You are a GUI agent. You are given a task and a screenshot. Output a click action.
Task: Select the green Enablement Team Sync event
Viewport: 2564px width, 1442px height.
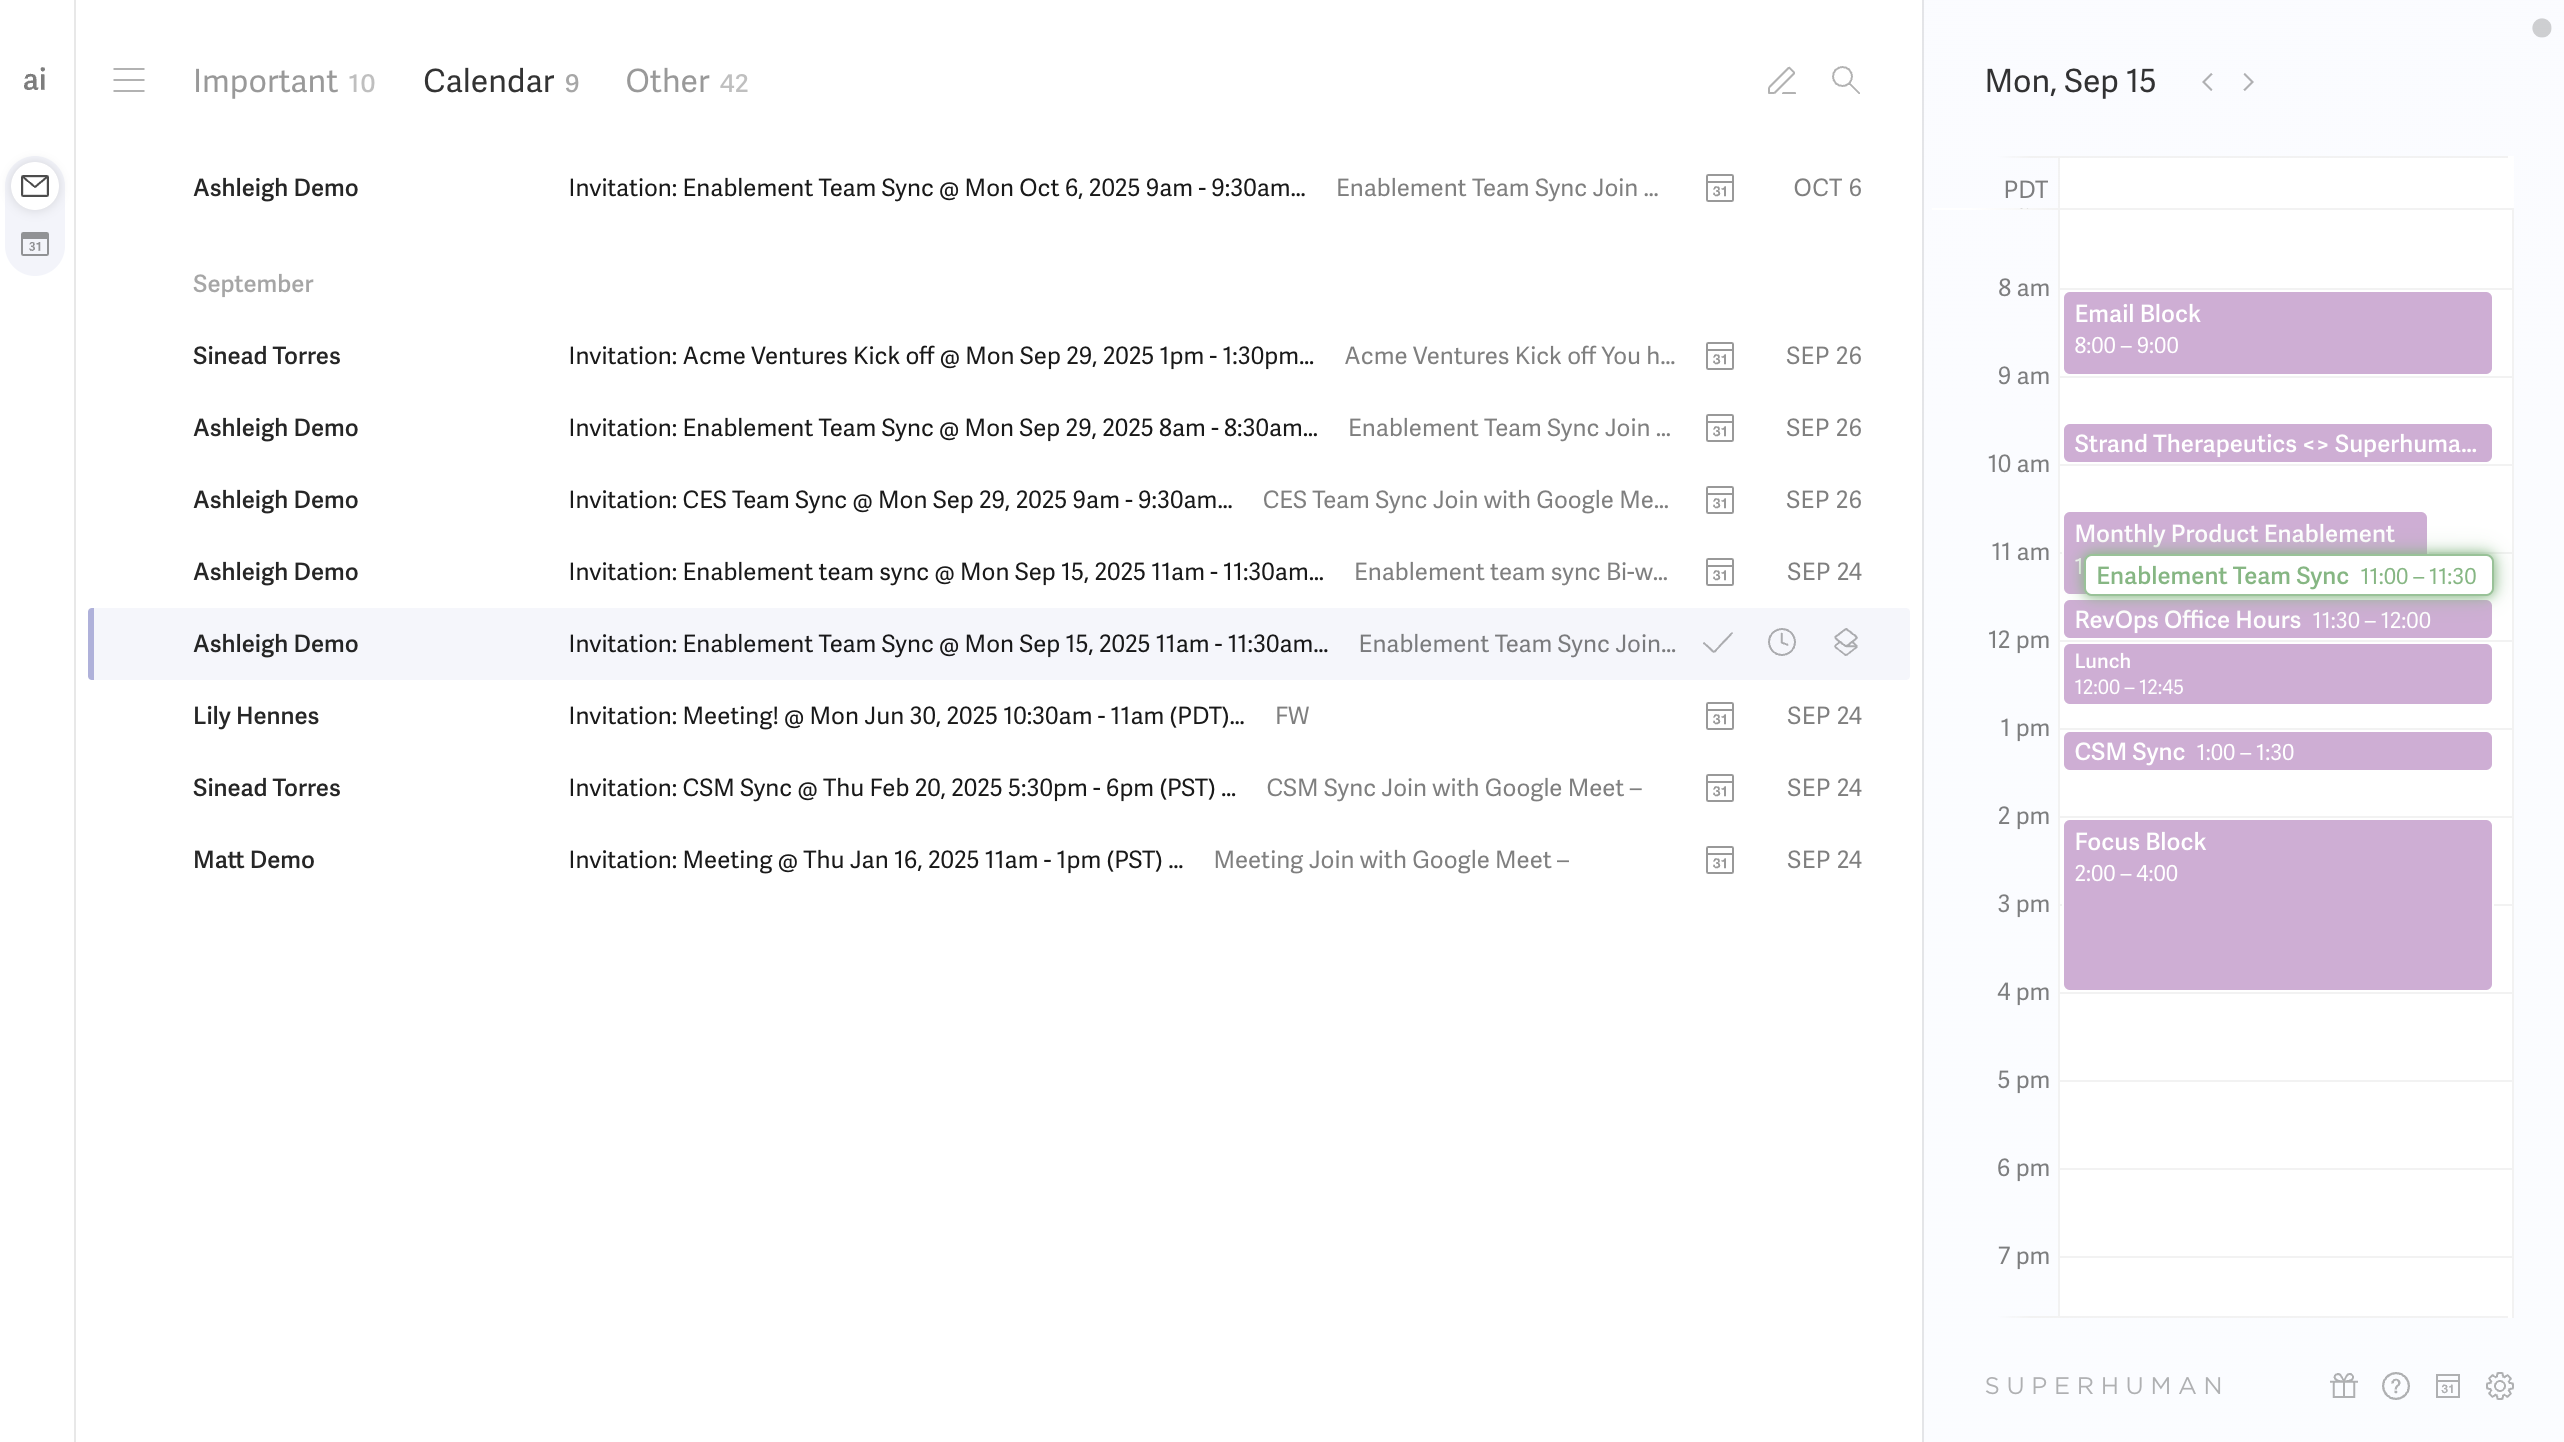[2286, 576]
